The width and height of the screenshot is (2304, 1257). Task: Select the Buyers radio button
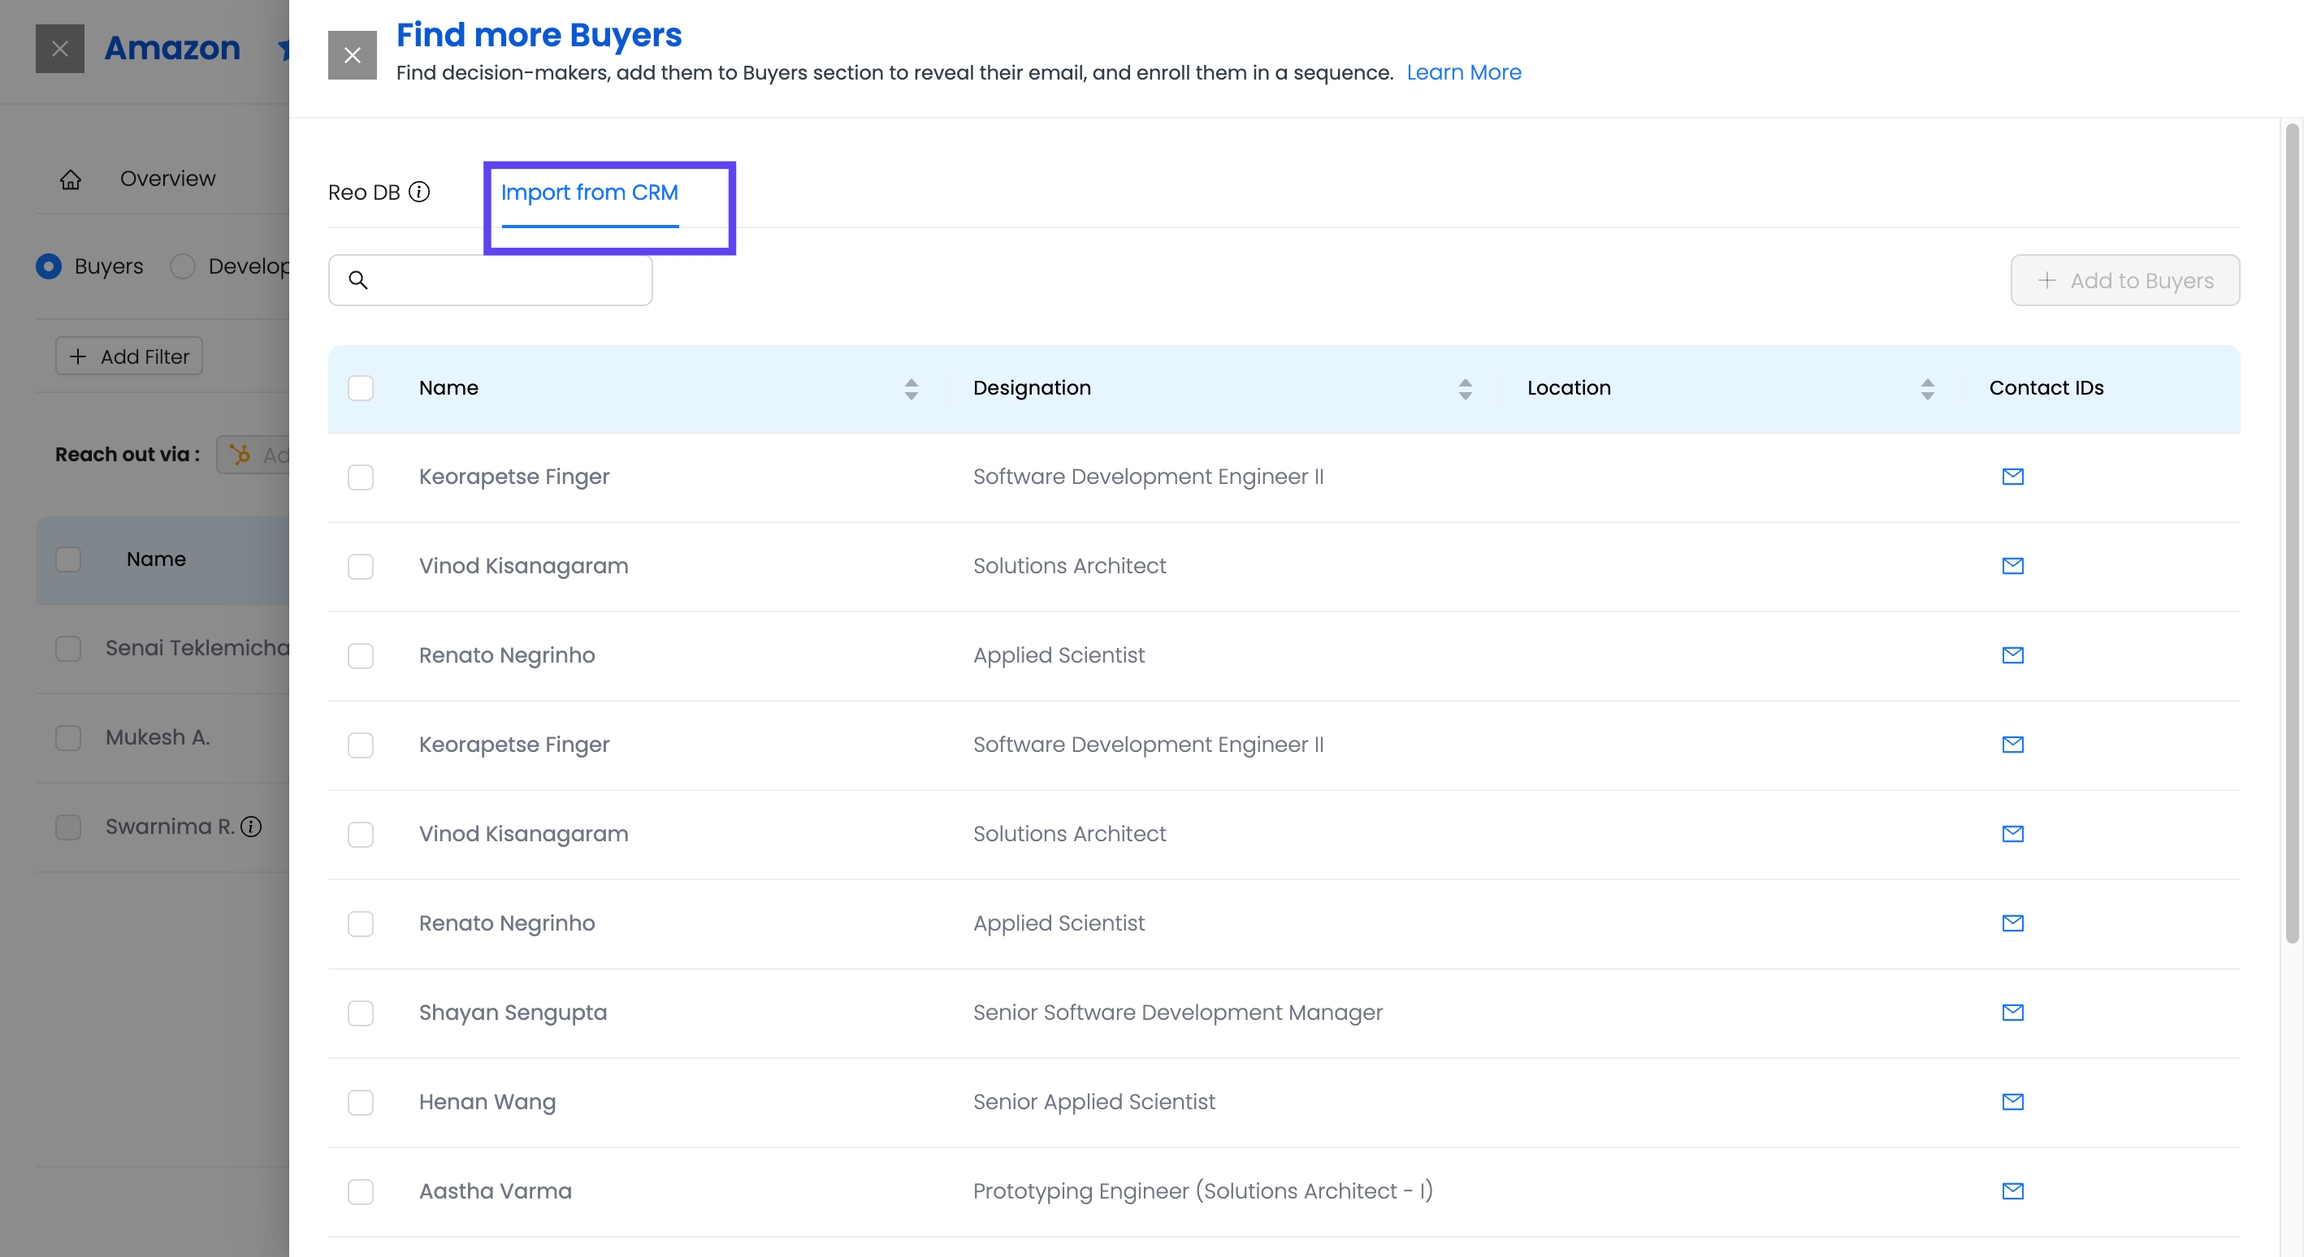point(49,267)
